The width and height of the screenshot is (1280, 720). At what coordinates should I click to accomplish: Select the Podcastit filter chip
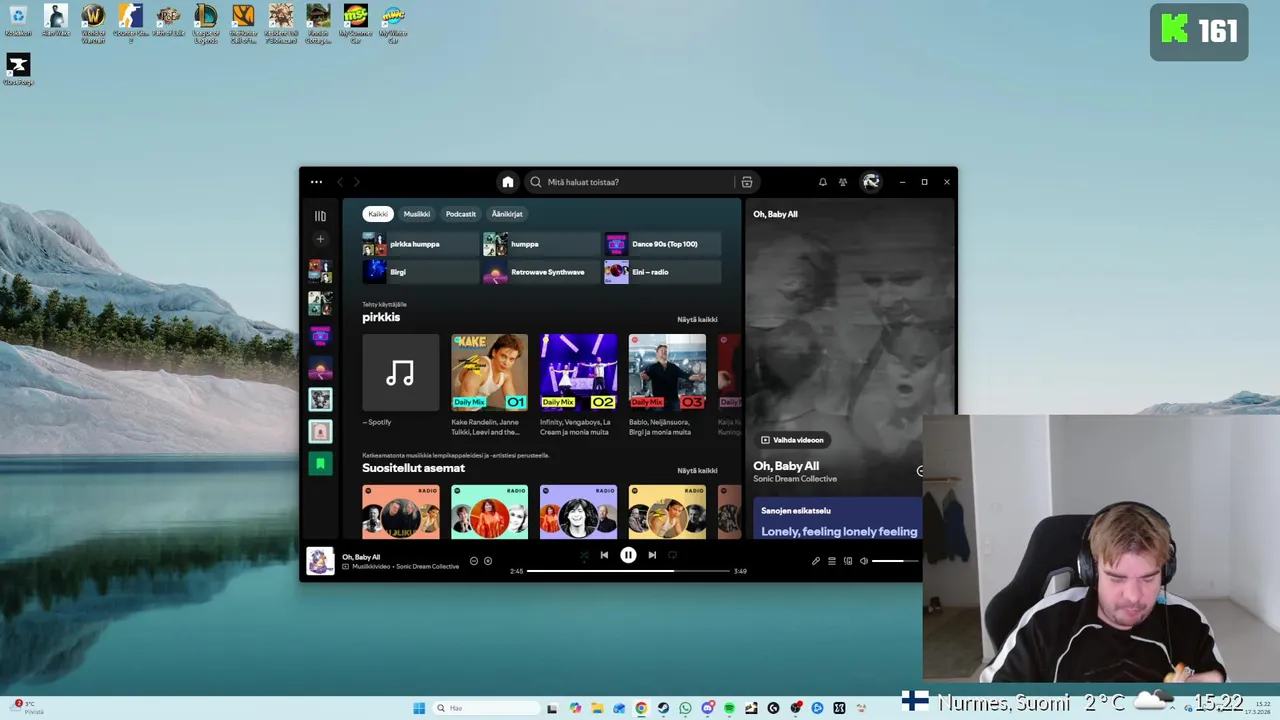[x=461, y=214]
